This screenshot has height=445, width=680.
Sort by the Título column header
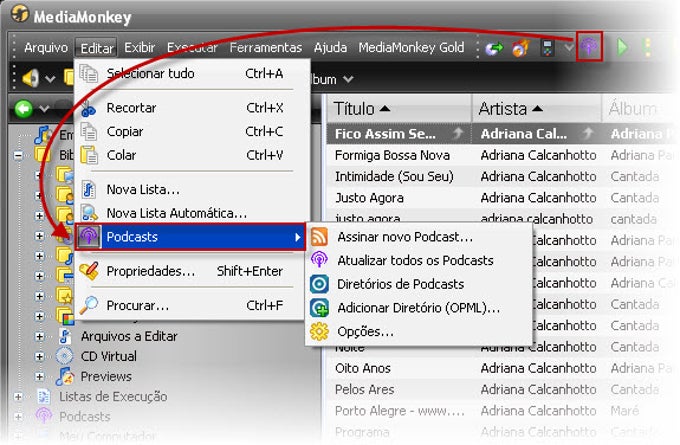pyautogui.click(x=399, y=108)
